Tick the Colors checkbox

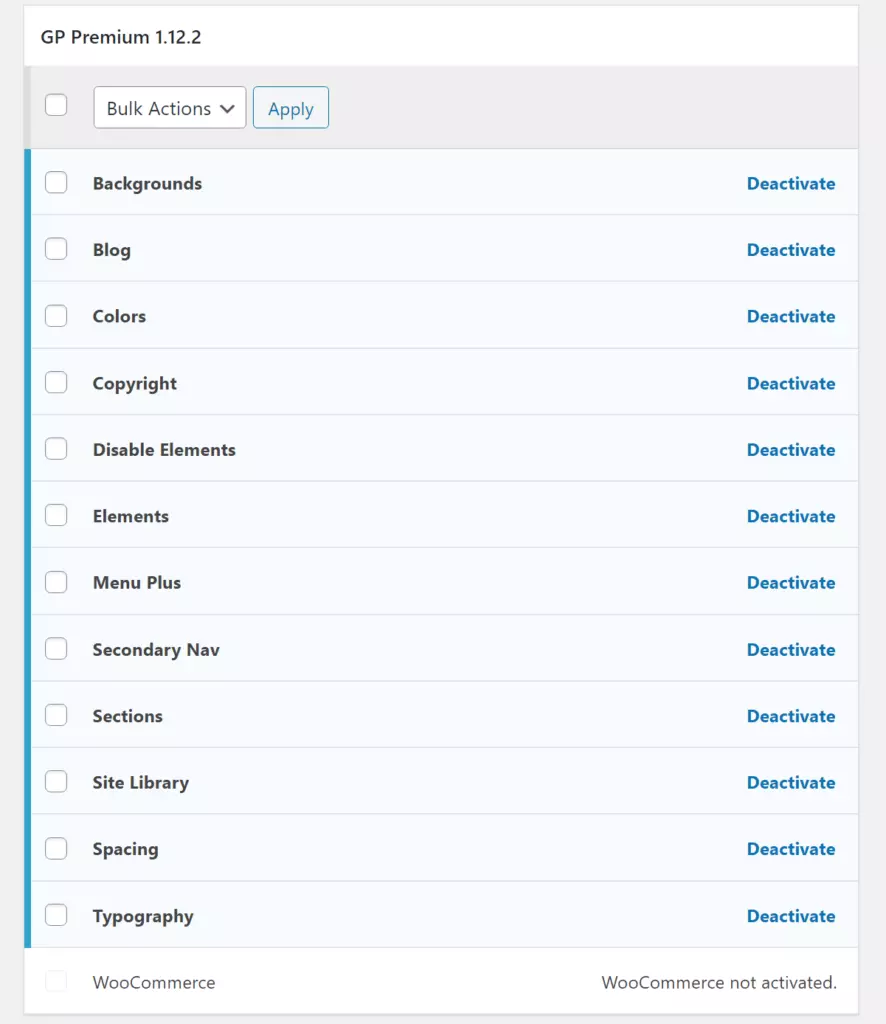click(x=56, y=315)
